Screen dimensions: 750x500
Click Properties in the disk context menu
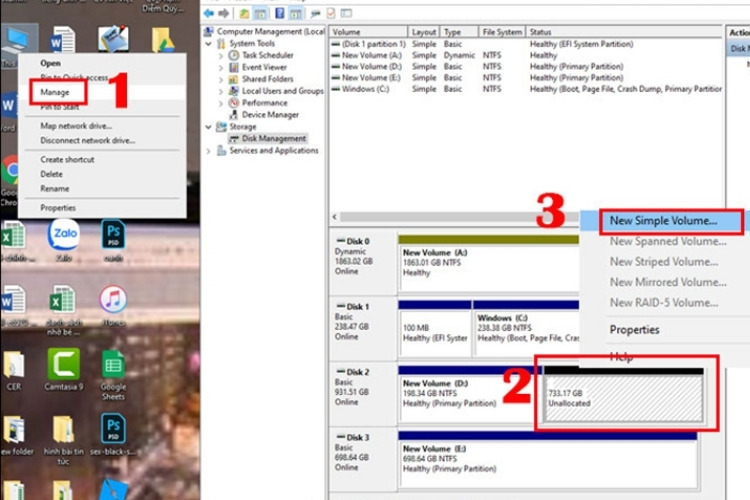634,329
